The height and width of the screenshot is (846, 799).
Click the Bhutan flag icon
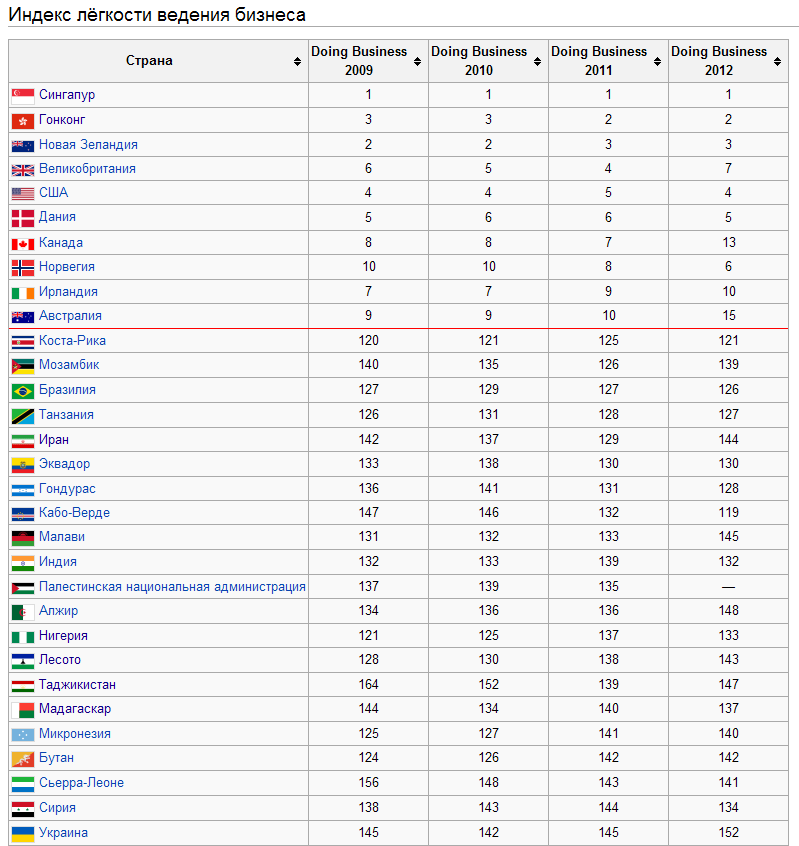coord(23,759)
